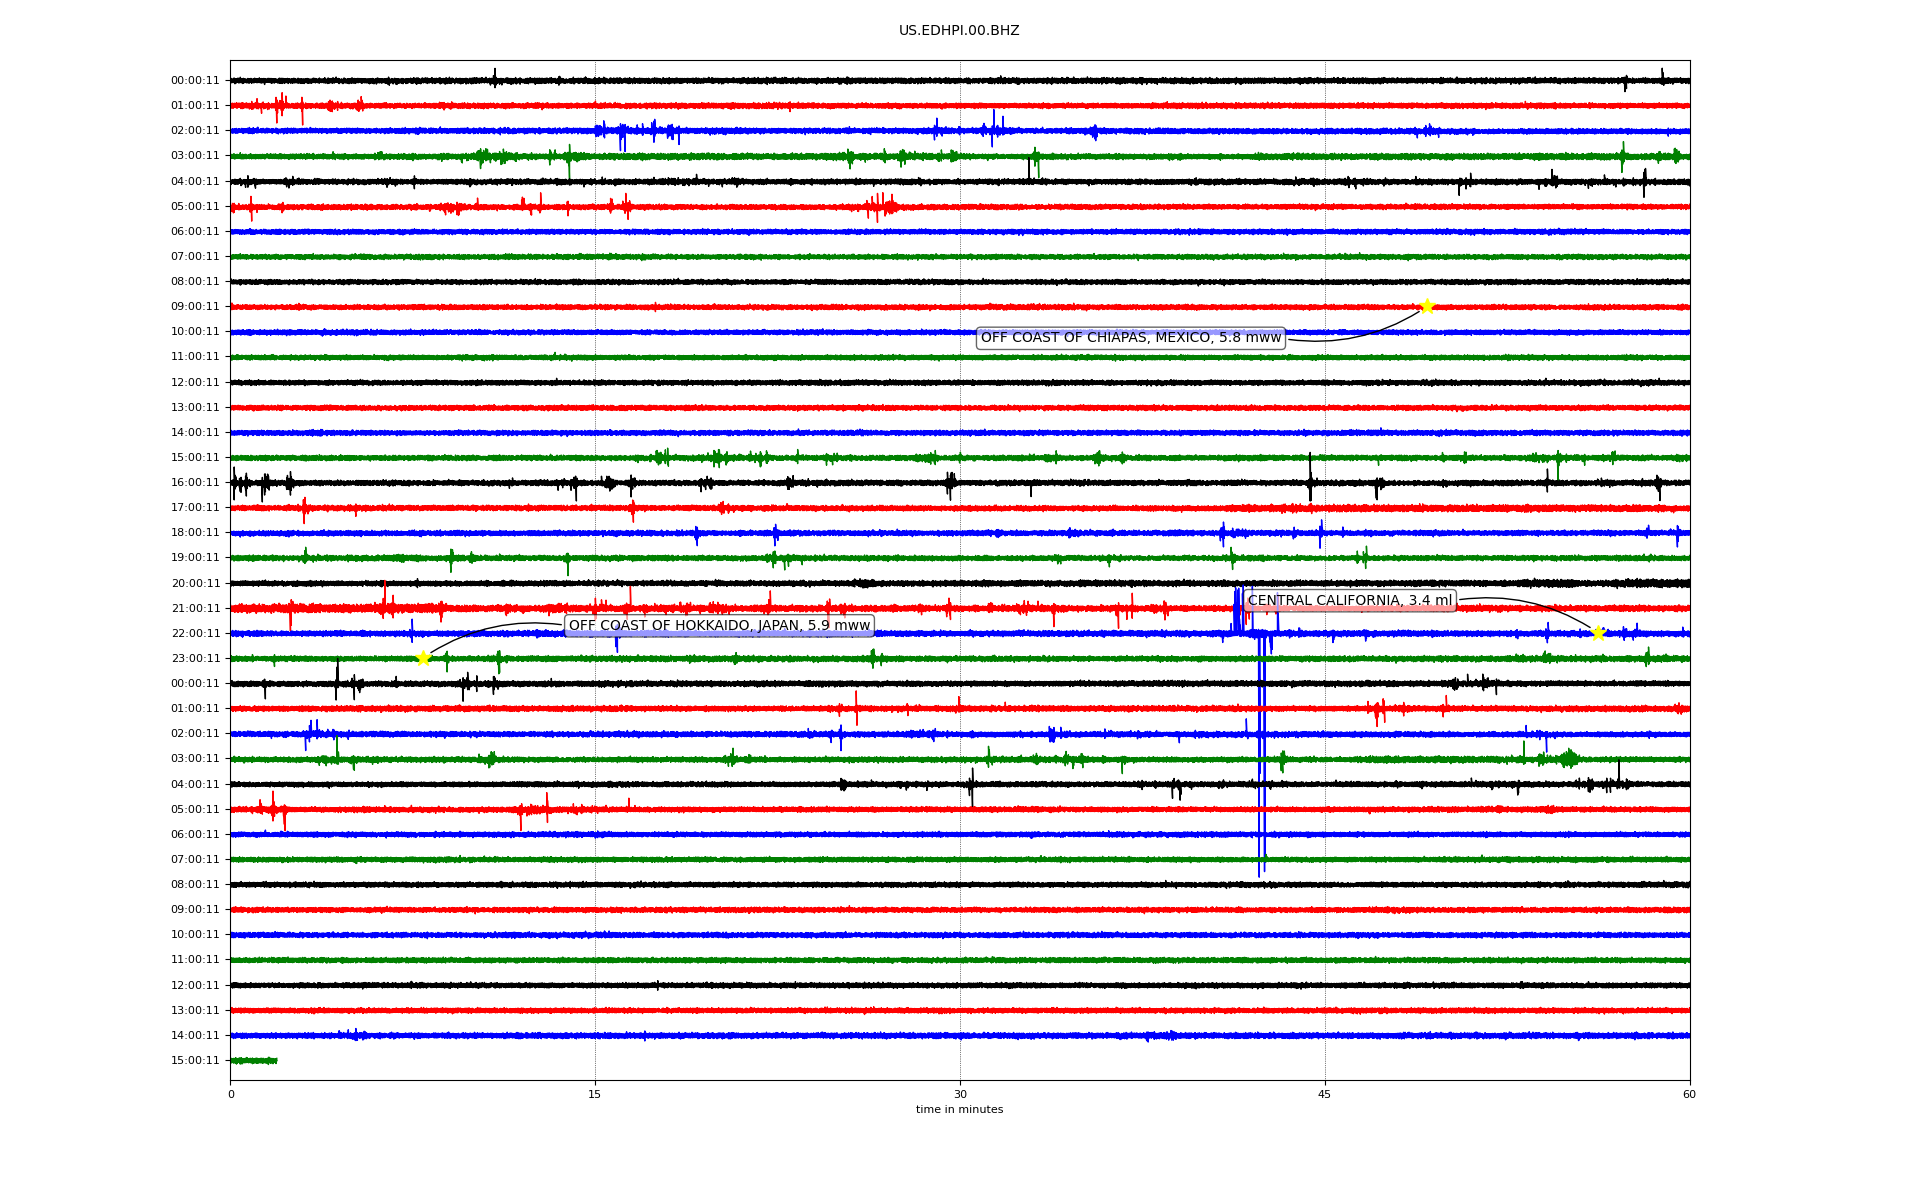
Task: Click the x-axis tick label 60
Action: click(1689, 1094)
